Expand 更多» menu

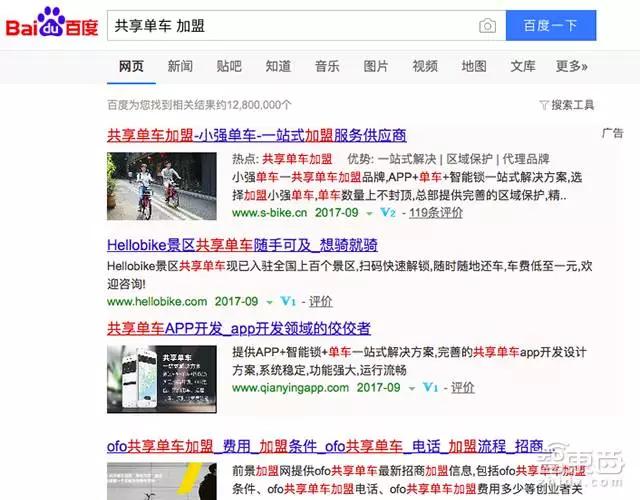point(571,66)
